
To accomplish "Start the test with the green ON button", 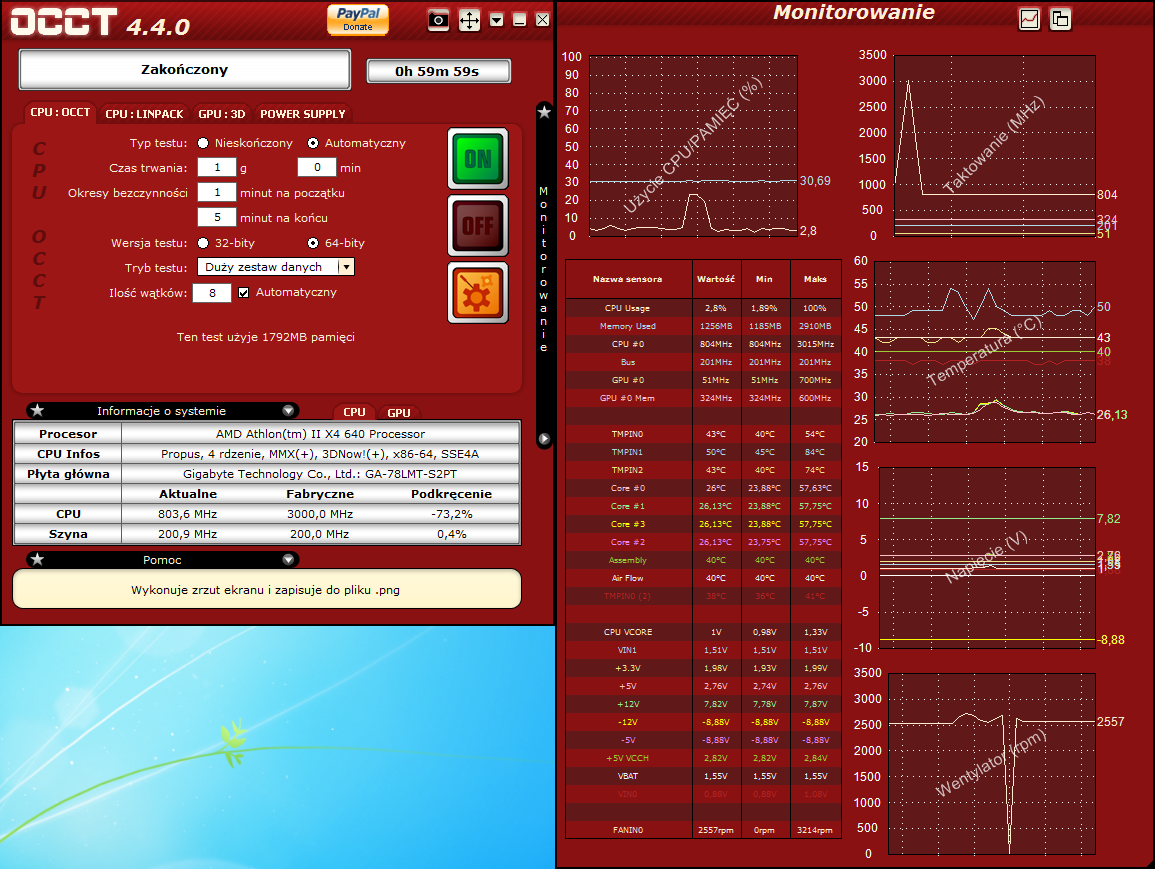I will click(x=478, y=158).
